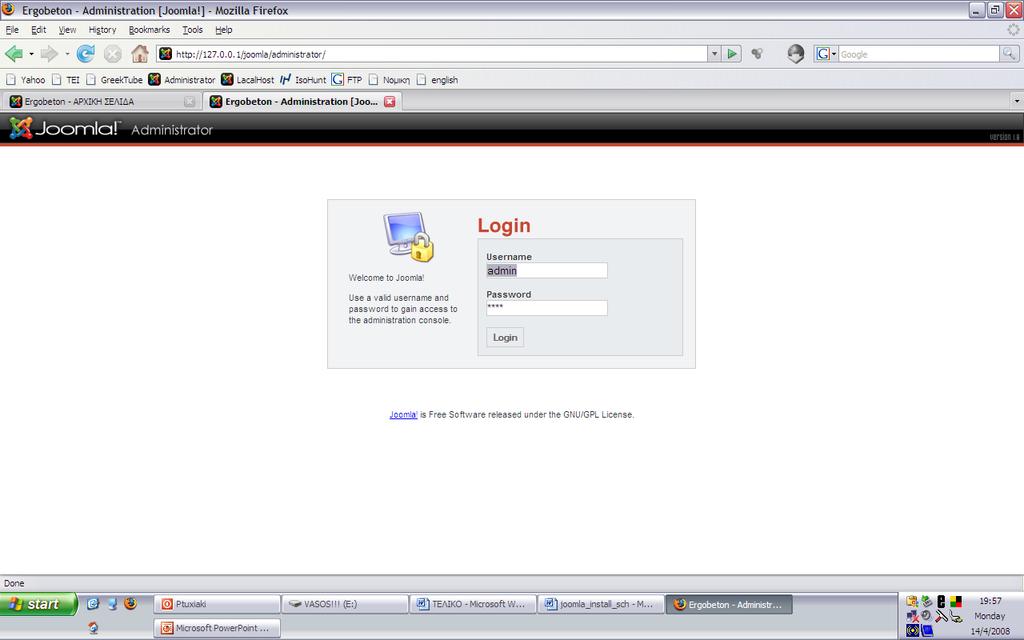This screenshot has height=640, width=1024.
Task: Launch Internet Explorer from Quick Launch
Action: pyautogui.click(x=93, y=603)
